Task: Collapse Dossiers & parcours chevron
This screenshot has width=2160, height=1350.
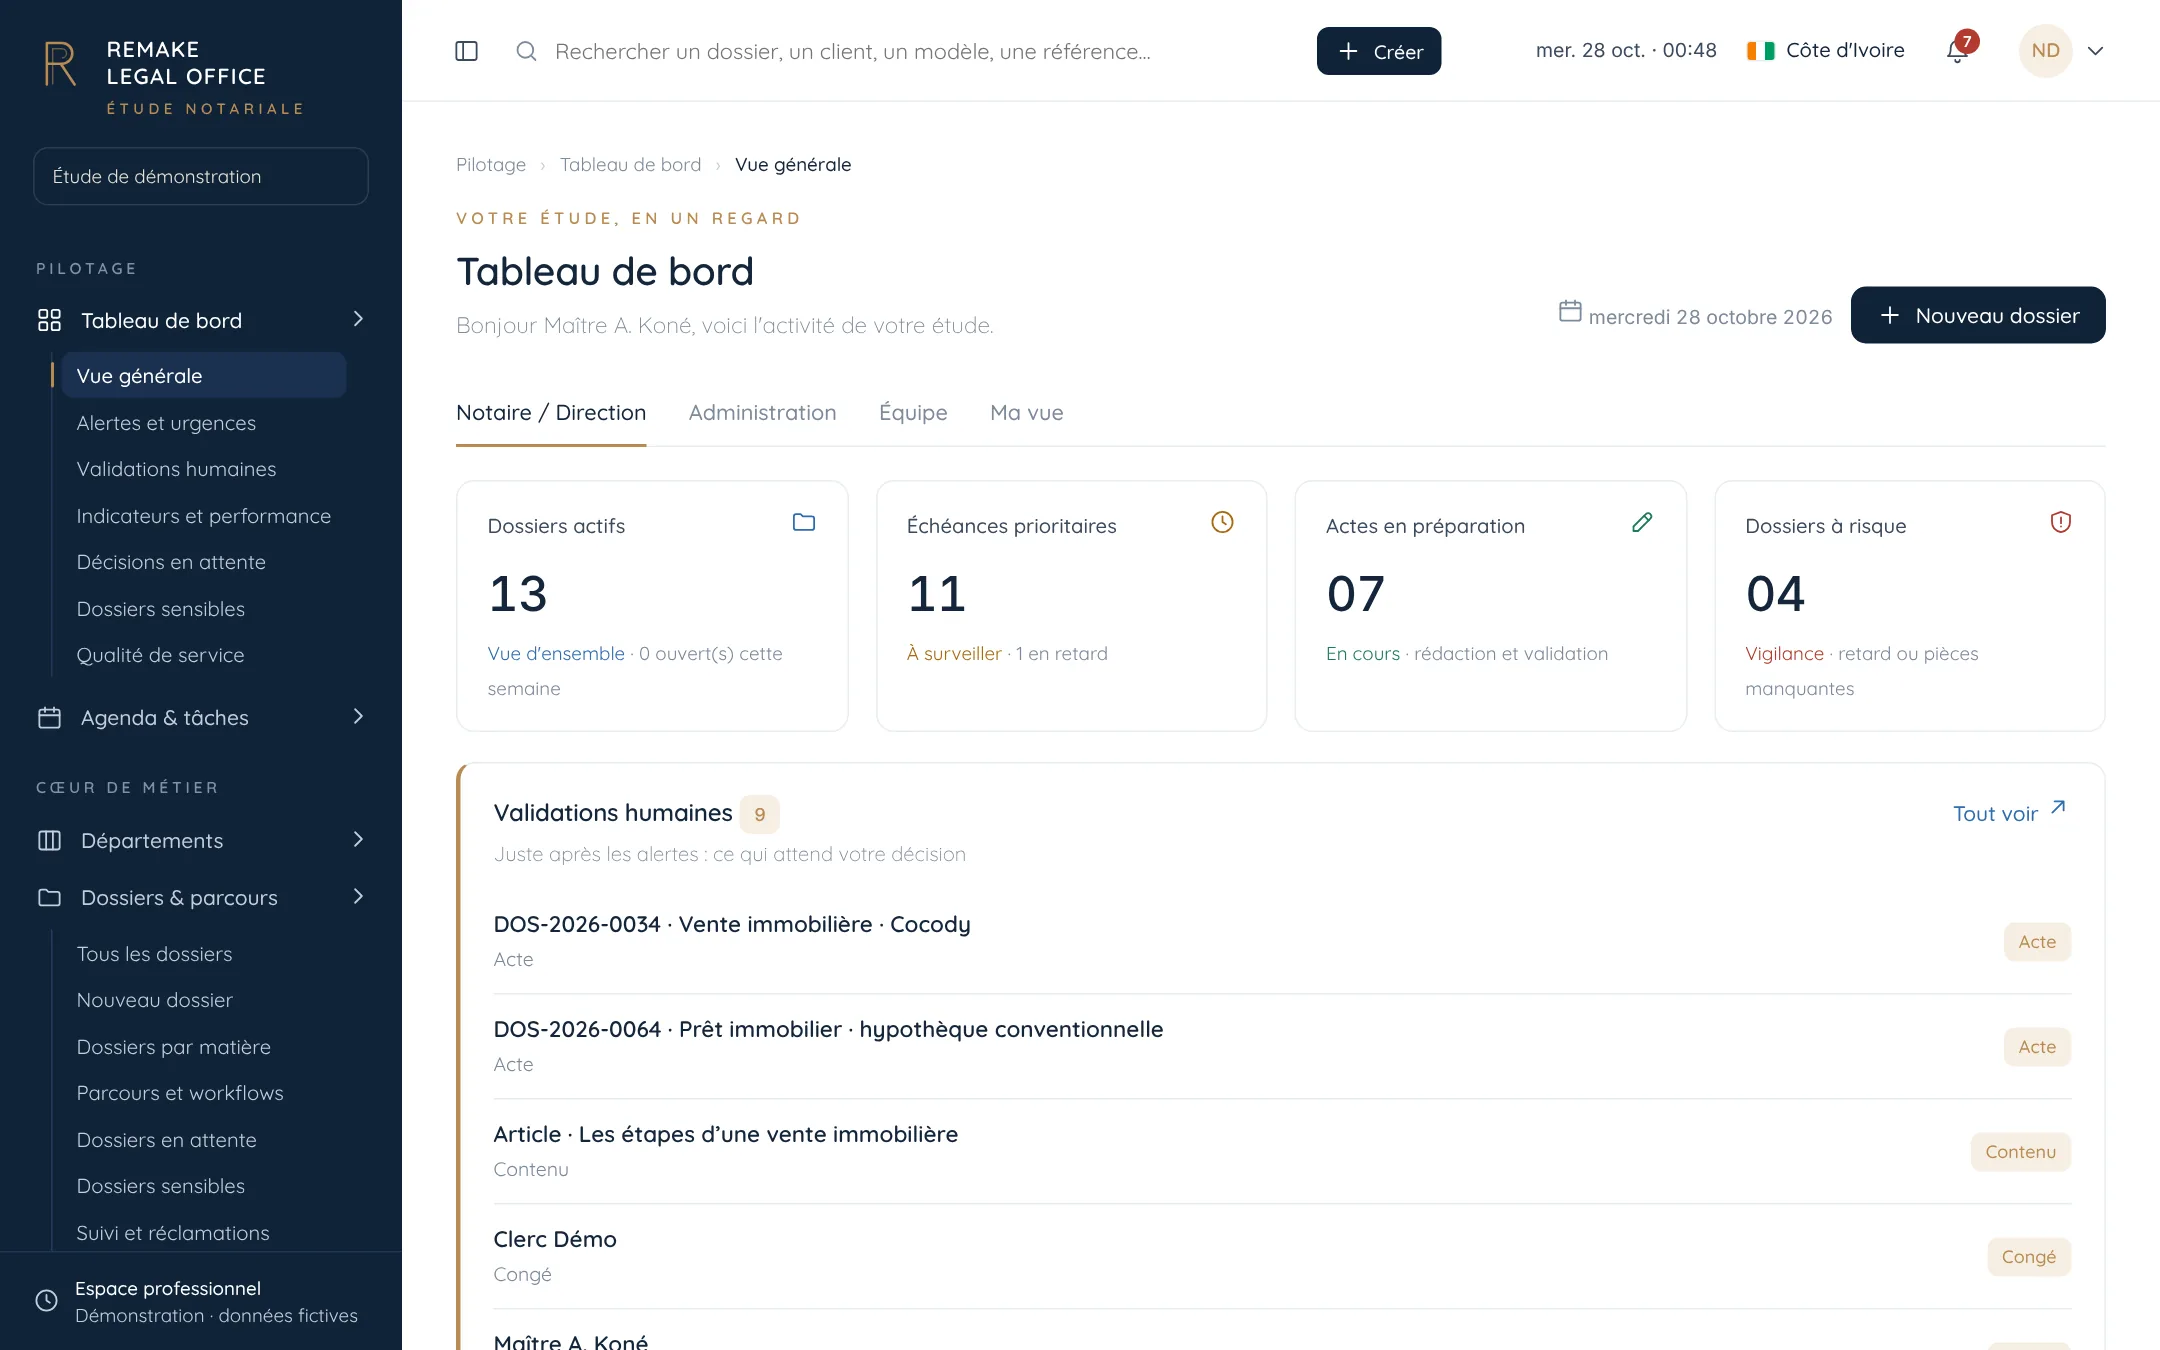Action: click(358, 897)
